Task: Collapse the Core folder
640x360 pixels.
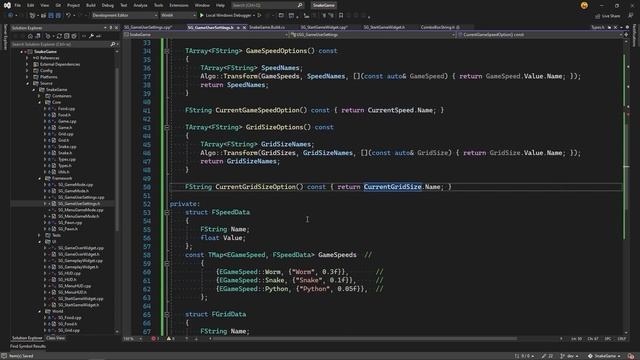Action: [40, 102]
